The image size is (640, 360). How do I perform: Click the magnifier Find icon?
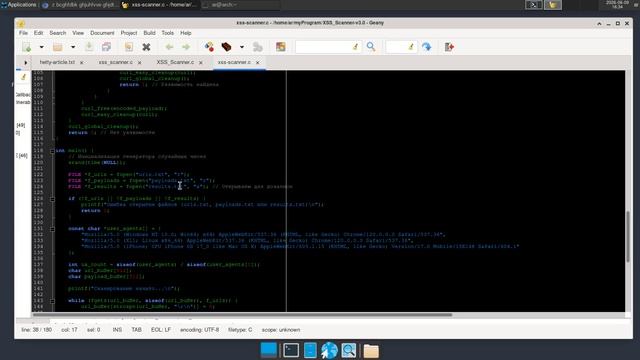(x=371, y=47)
